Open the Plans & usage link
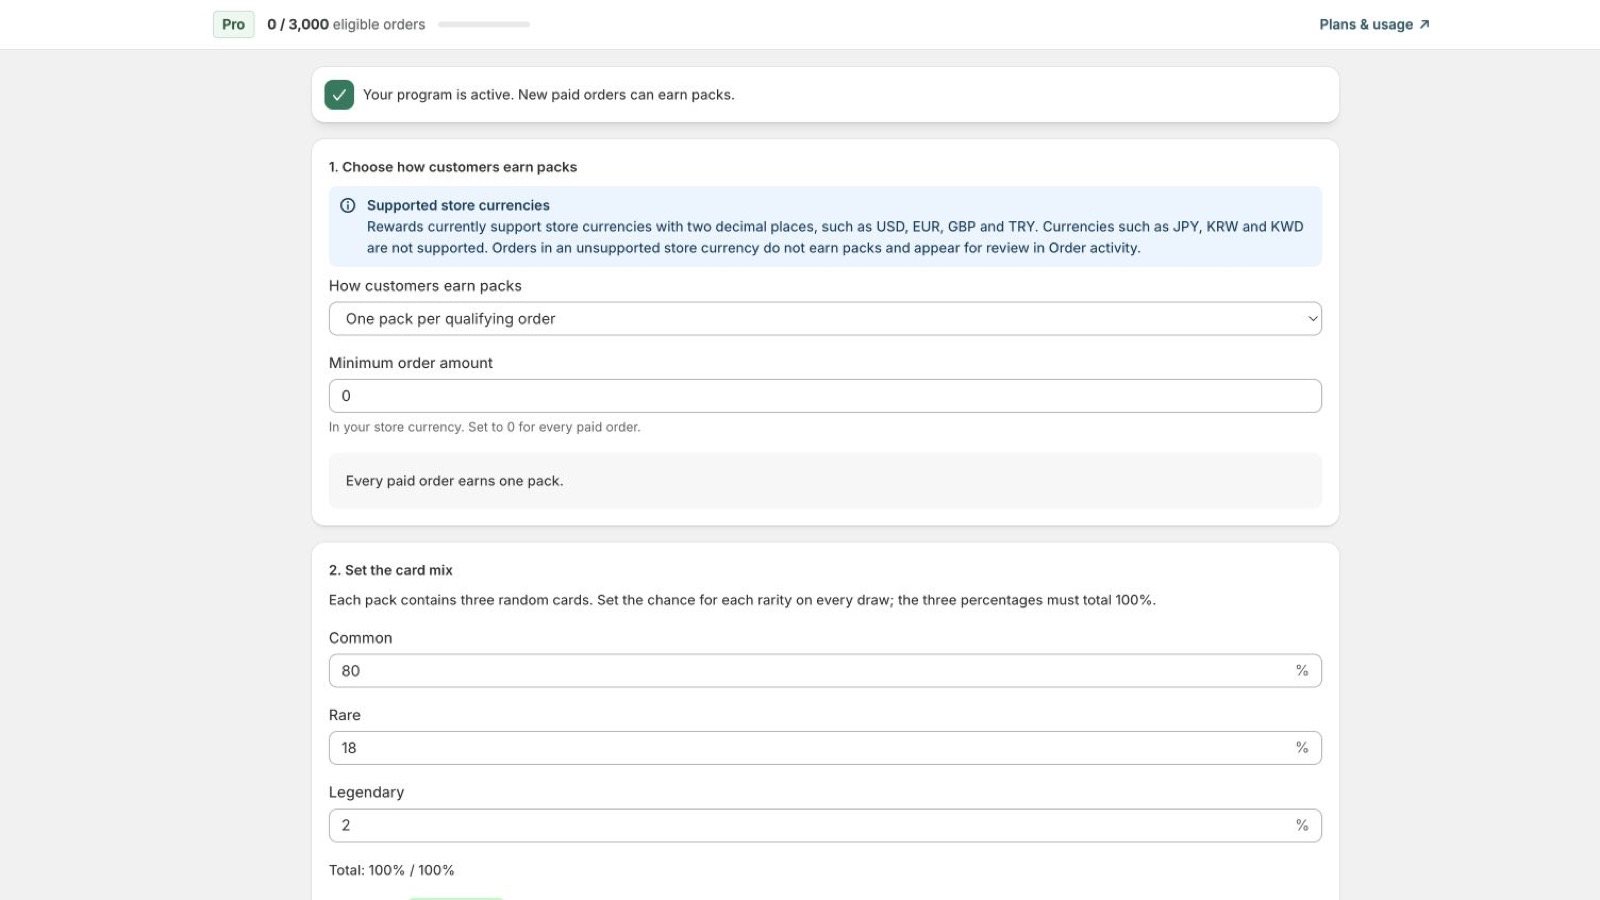1600x900 pixels. [x=1374, y=25]
